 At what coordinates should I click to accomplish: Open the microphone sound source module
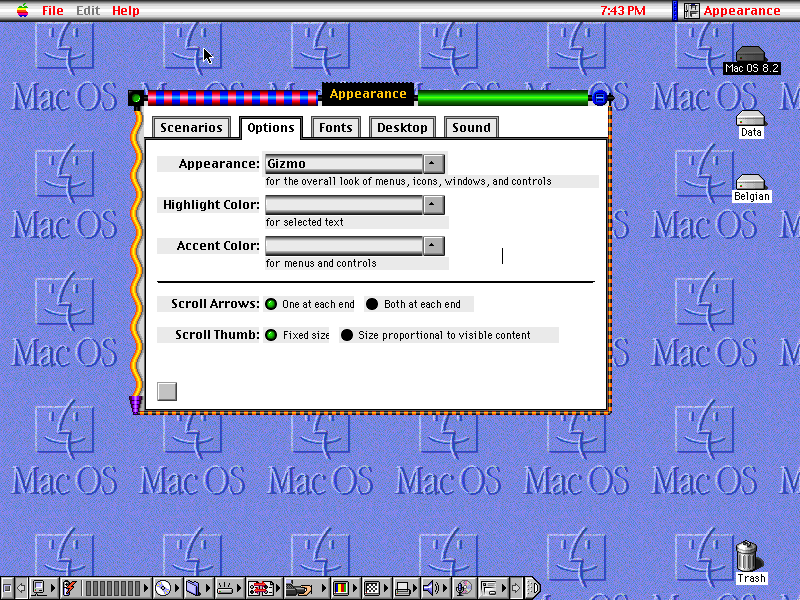click(x=463, y=588)
